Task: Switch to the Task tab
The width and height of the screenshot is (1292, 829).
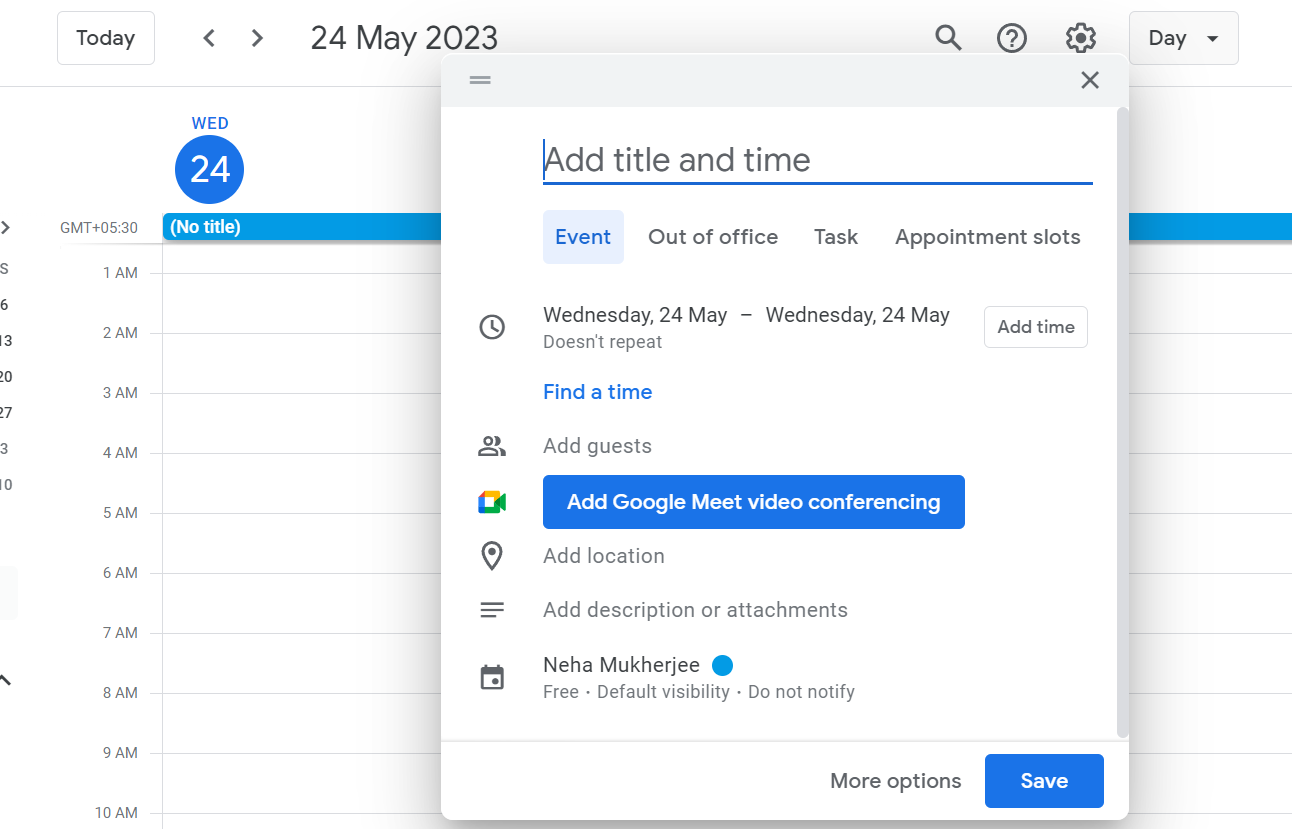Action: (836, 237)
